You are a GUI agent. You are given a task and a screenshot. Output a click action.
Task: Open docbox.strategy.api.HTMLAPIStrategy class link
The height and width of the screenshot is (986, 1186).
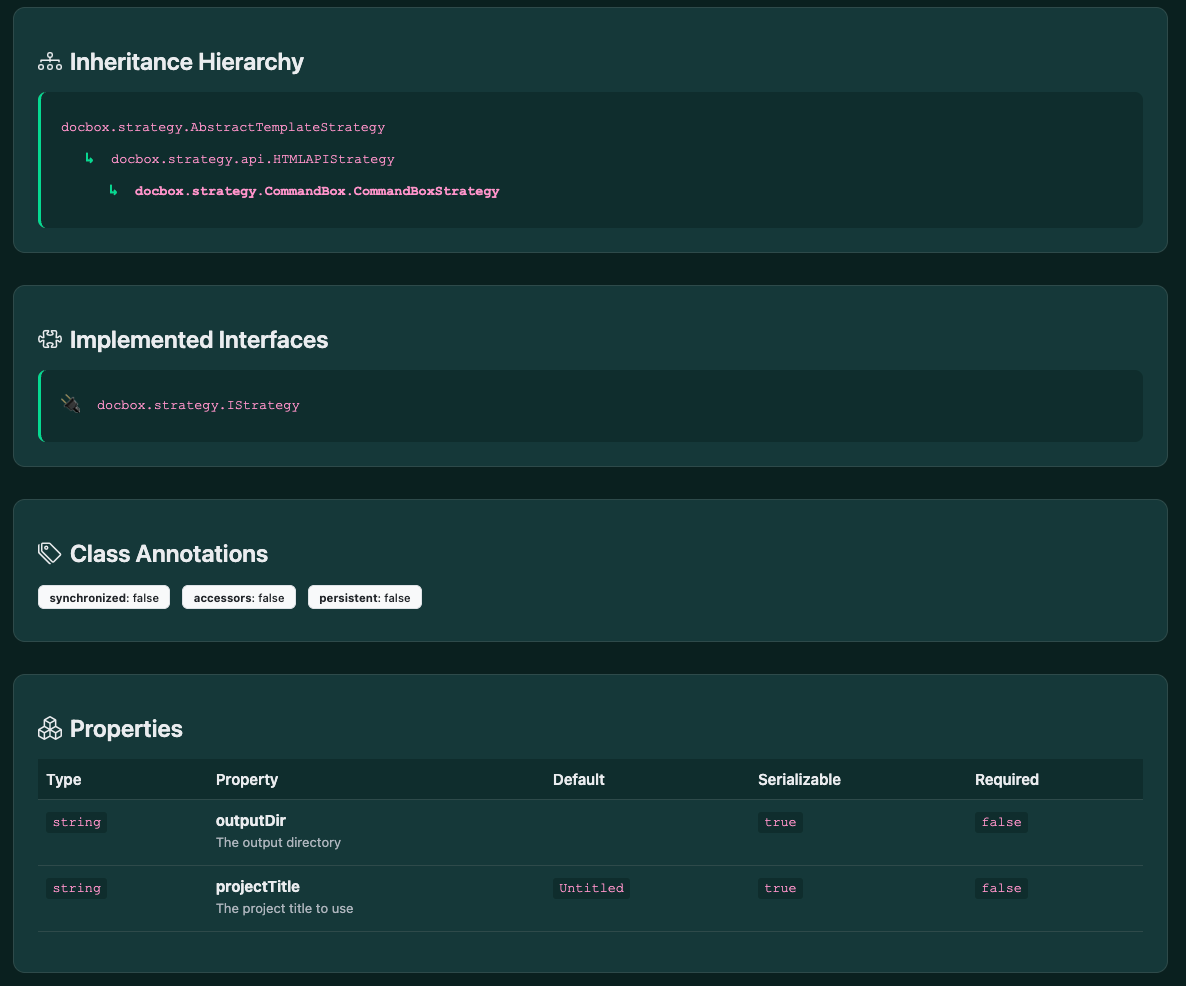click(x=252, y=159)
